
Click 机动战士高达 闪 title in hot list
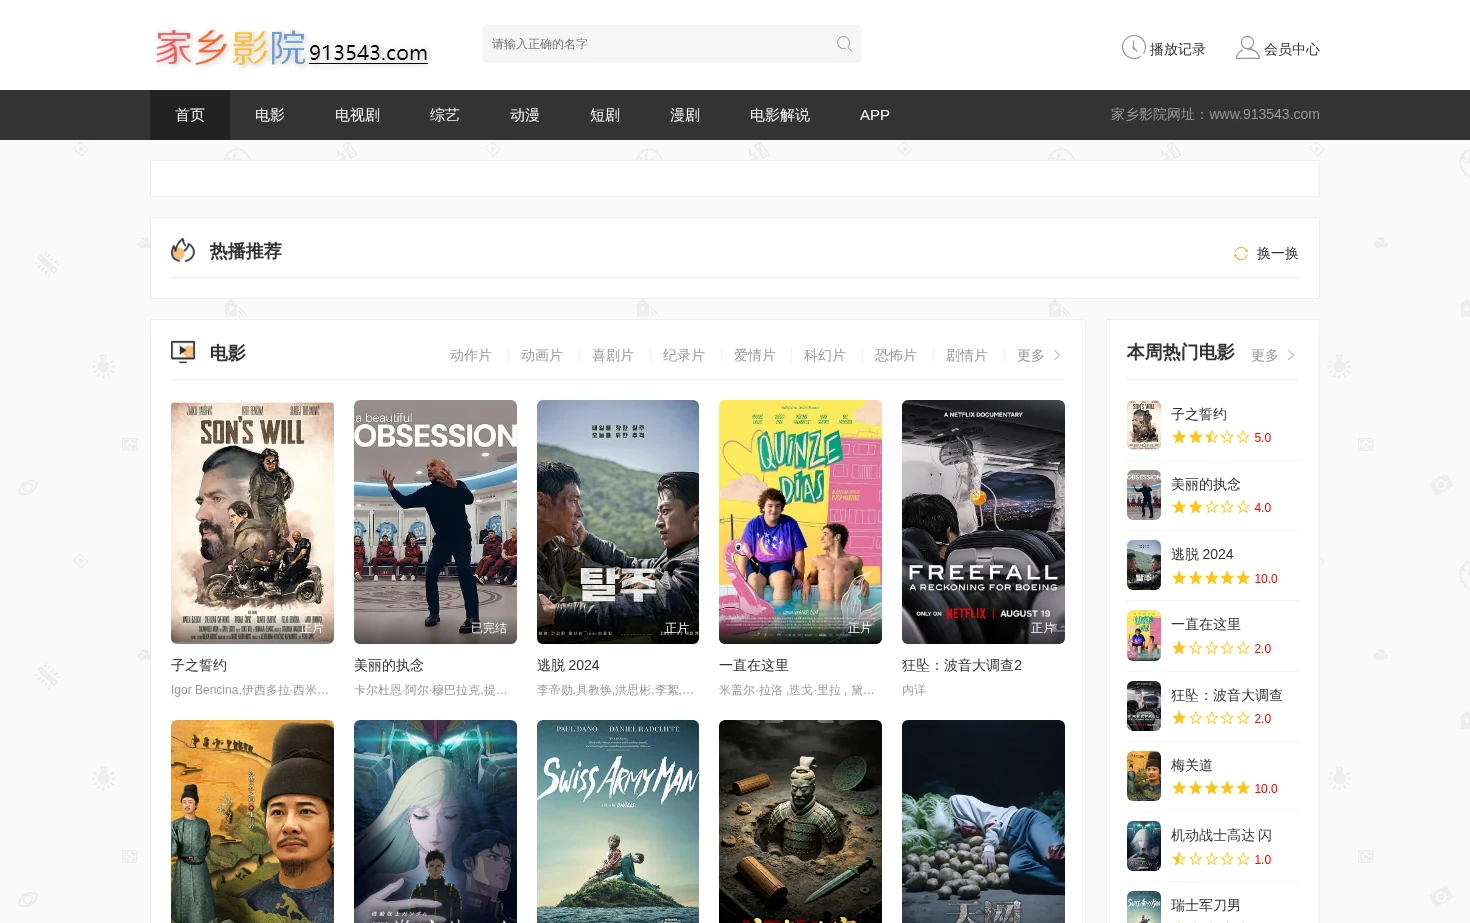1221,835
